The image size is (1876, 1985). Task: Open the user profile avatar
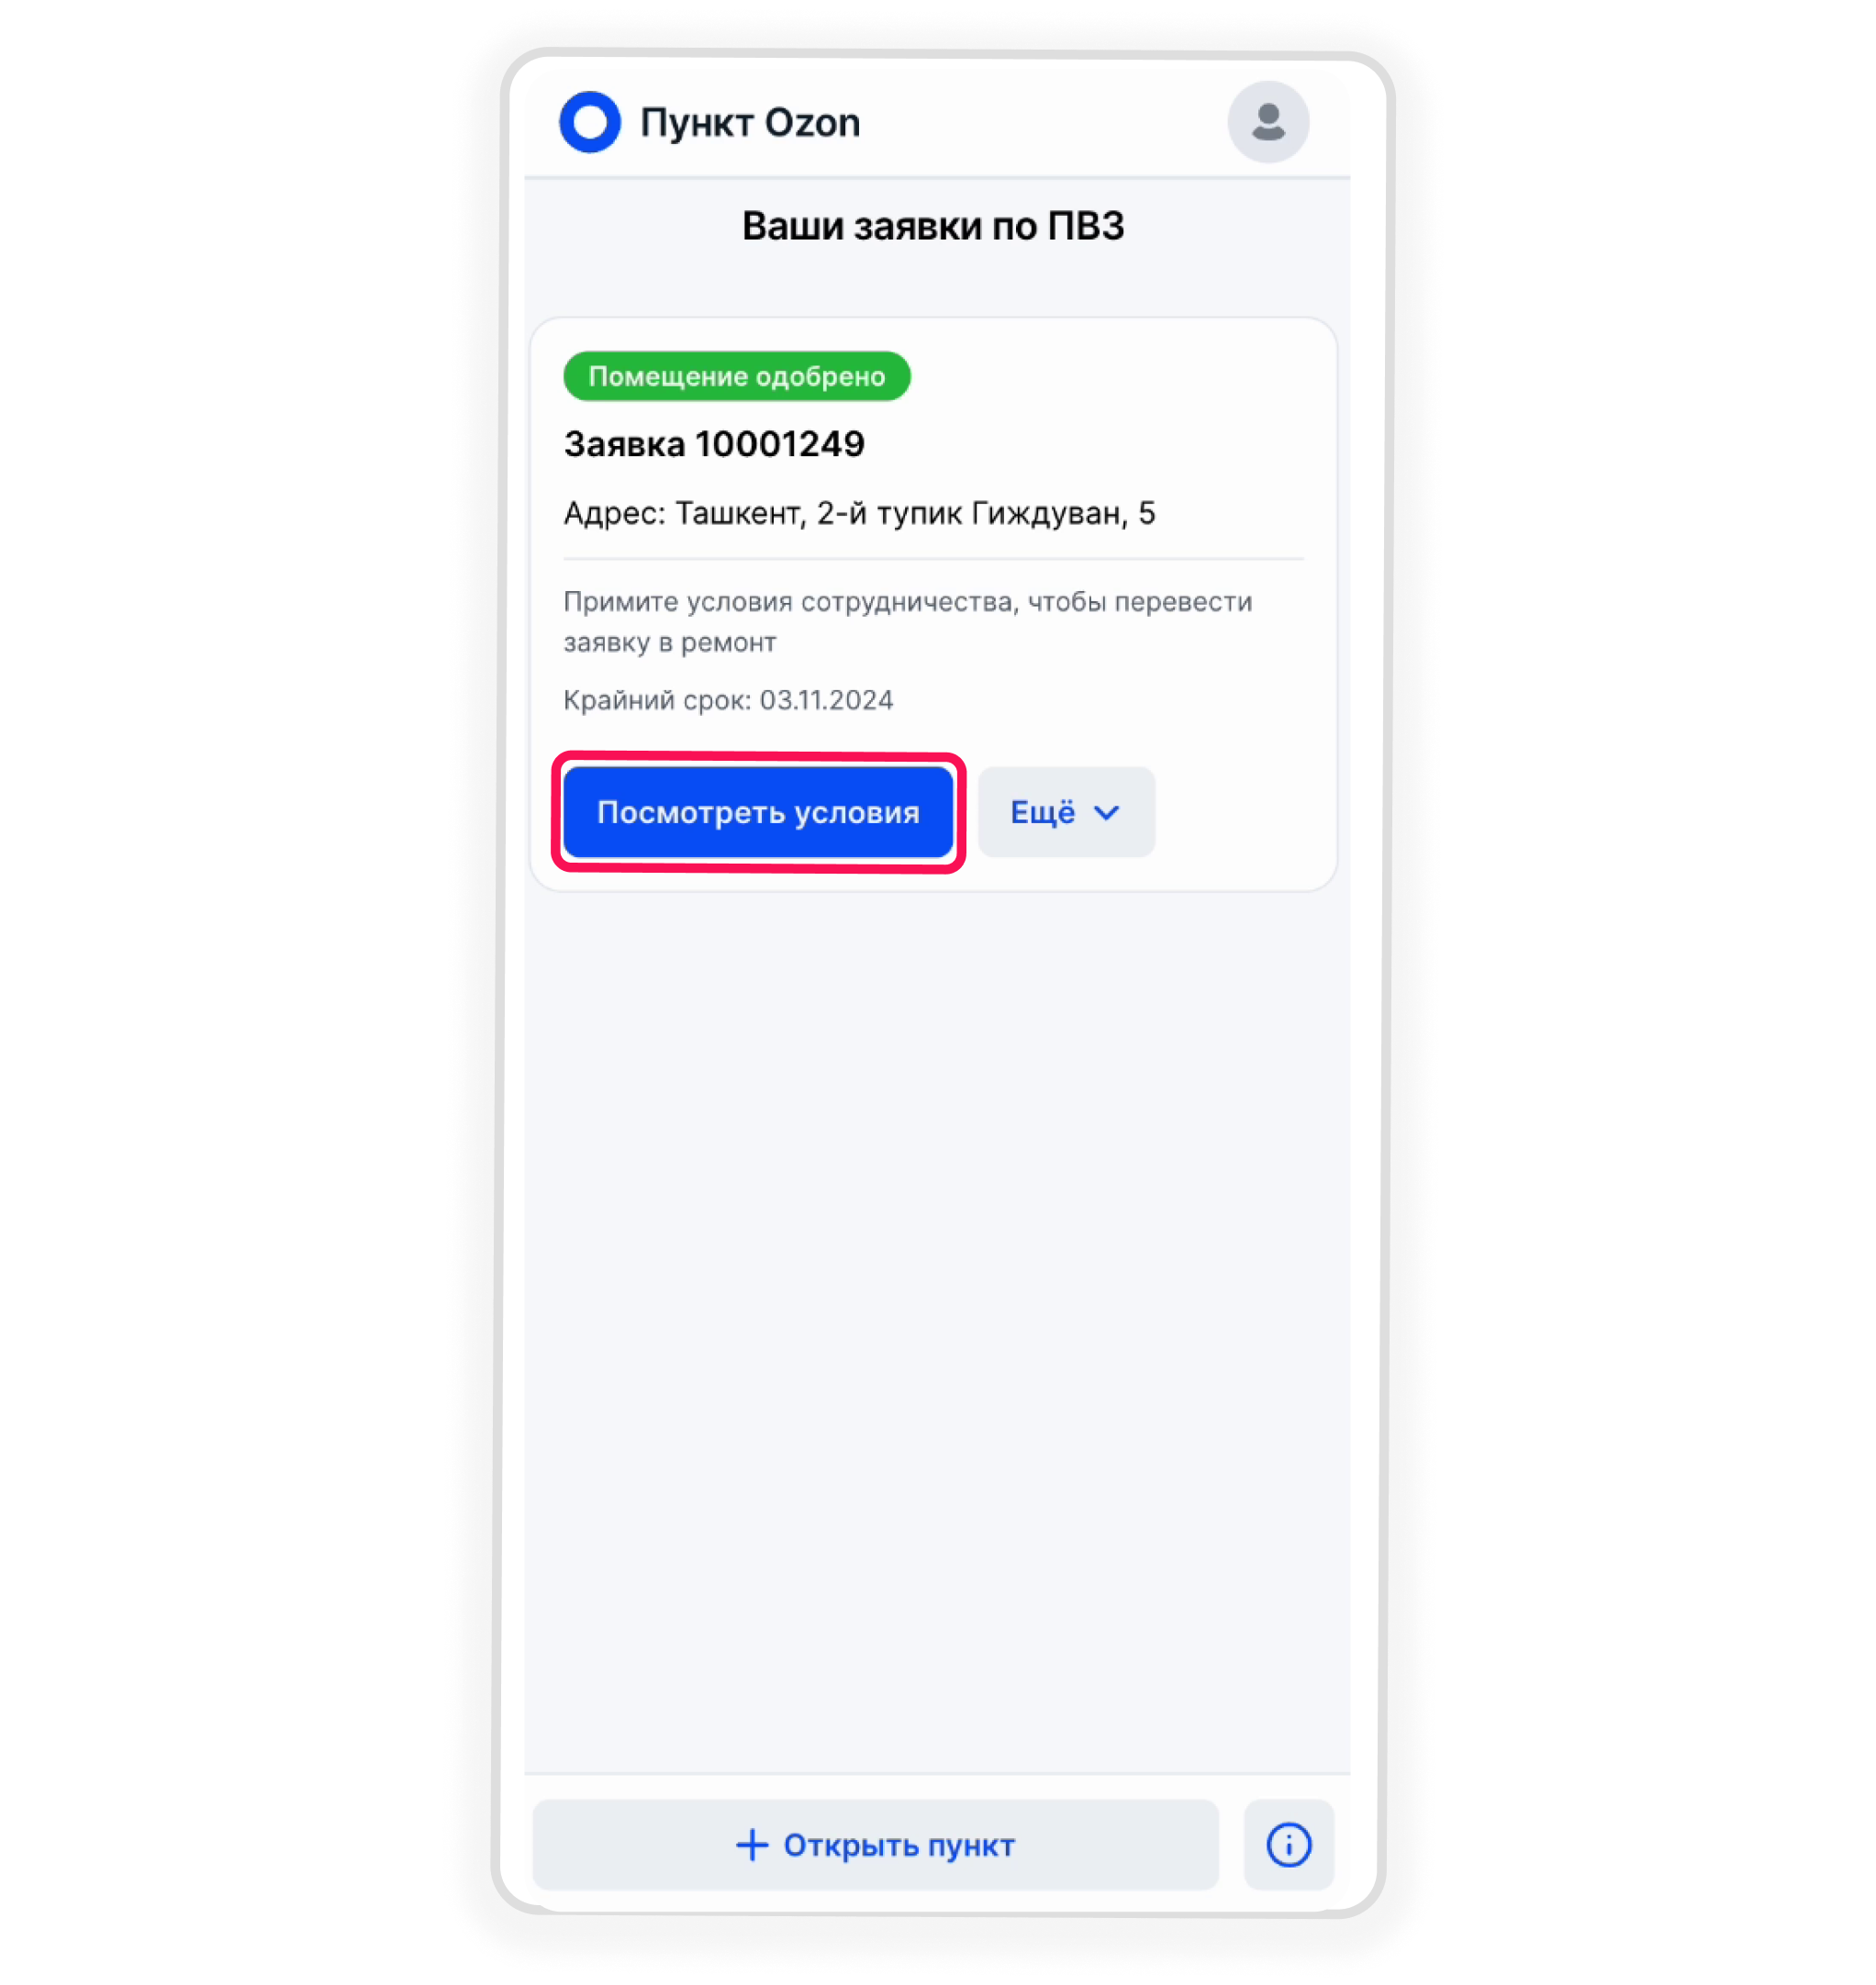1268,122
